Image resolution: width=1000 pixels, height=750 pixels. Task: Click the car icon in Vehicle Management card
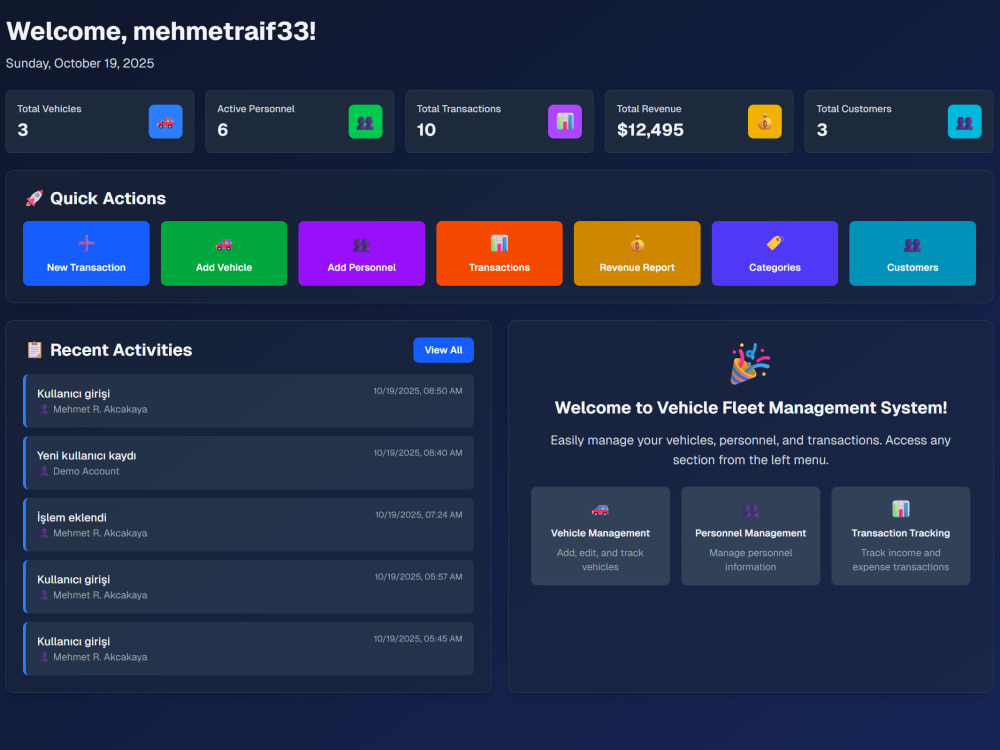(600, 510)
